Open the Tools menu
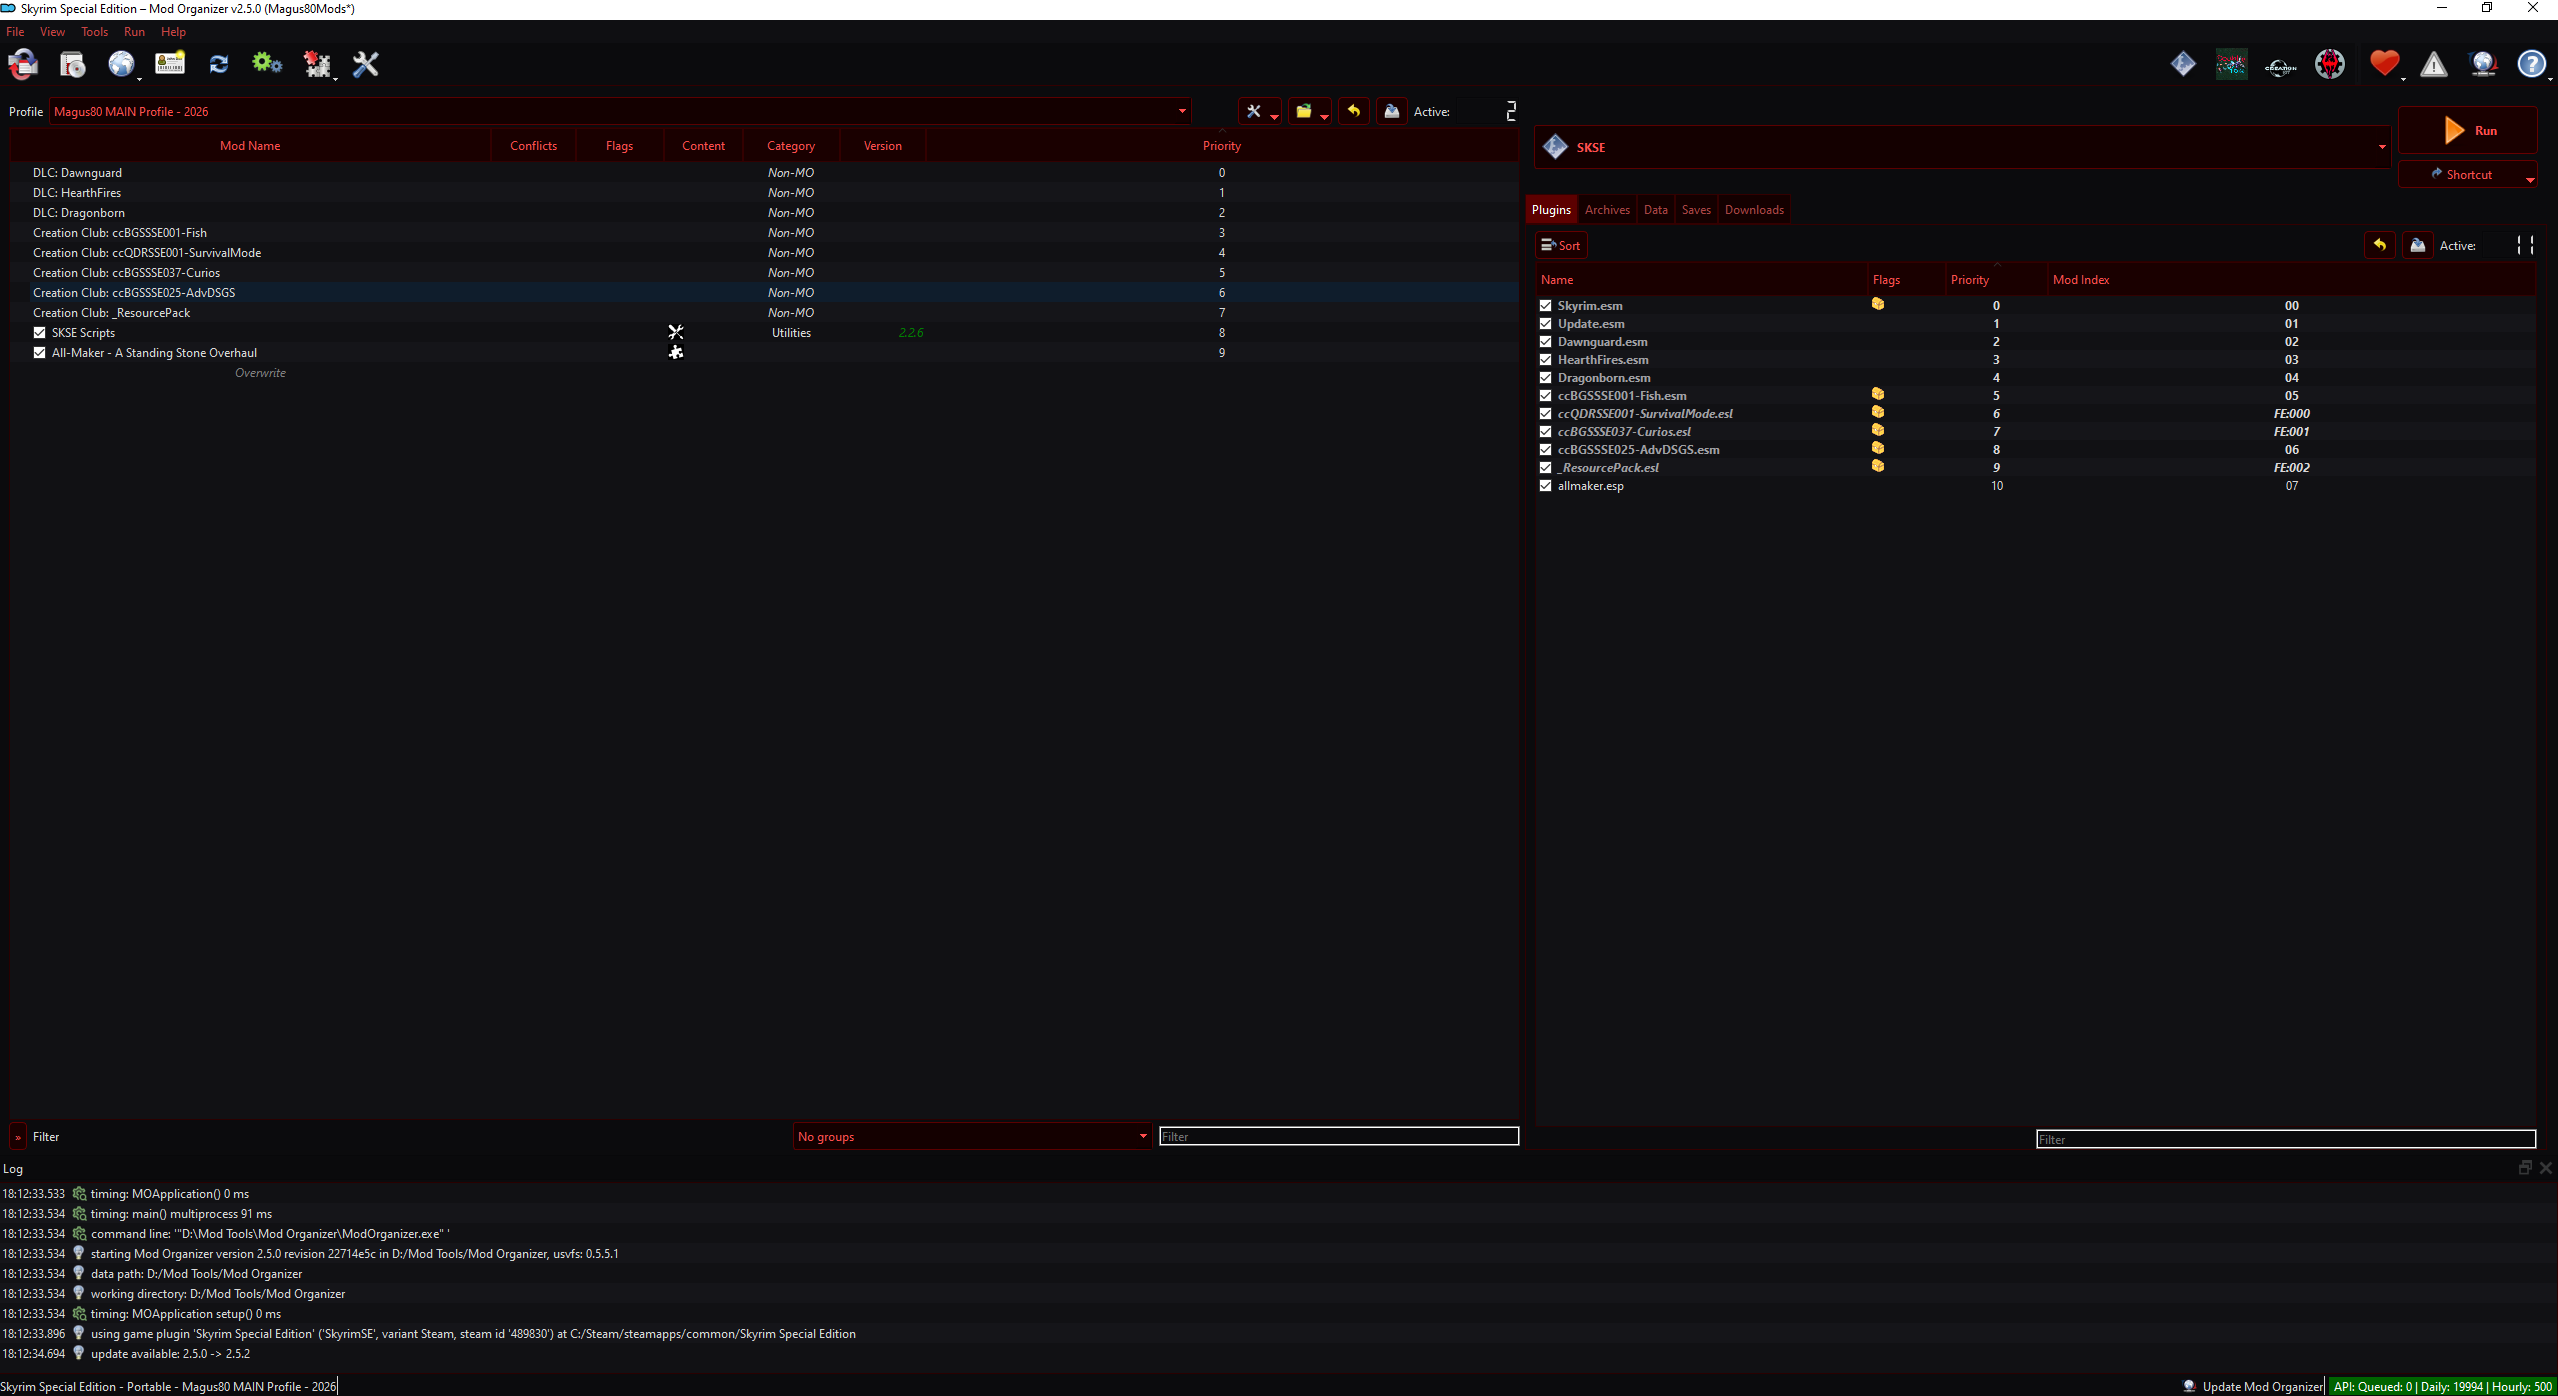Viewport: 2558px width, 1396px height. tap(94, 32)
